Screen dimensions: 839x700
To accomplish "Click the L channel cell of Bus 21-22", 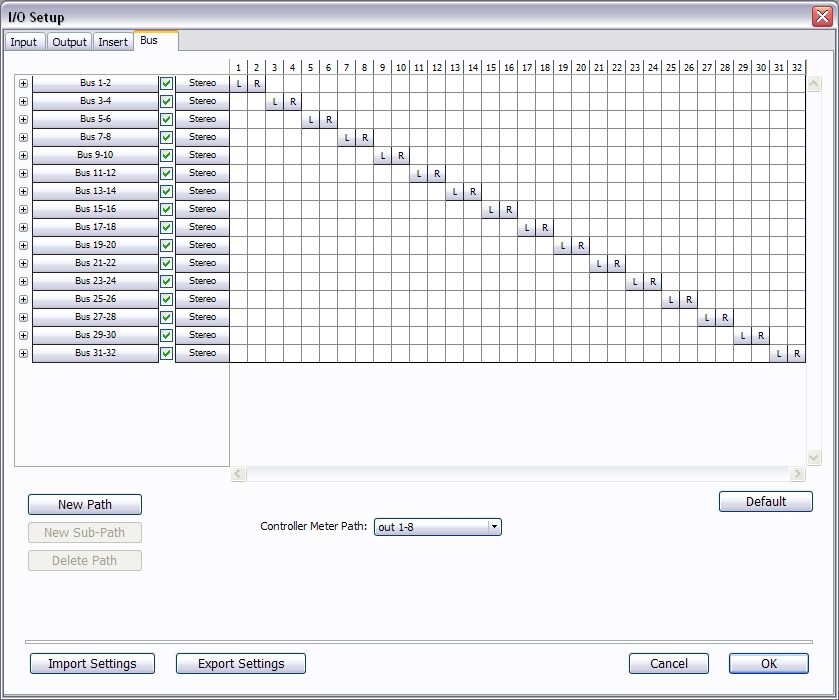I will click(599, 264).
